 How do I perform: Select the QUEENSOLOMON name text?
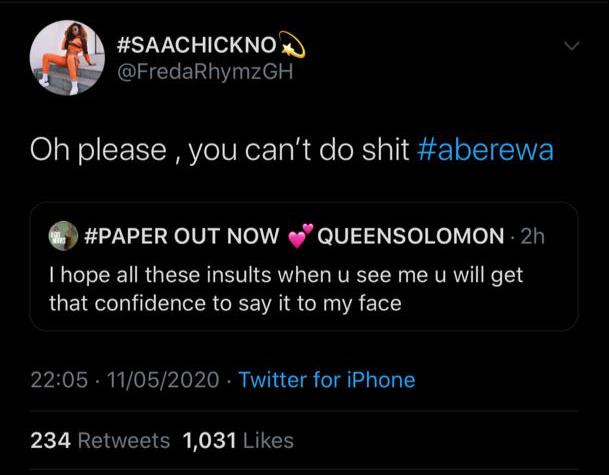411,236
